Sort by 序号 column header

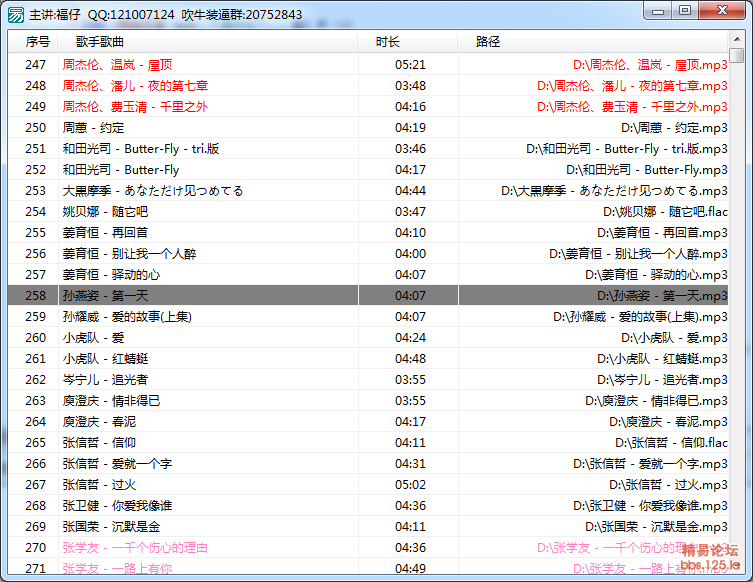coord(37,42)
